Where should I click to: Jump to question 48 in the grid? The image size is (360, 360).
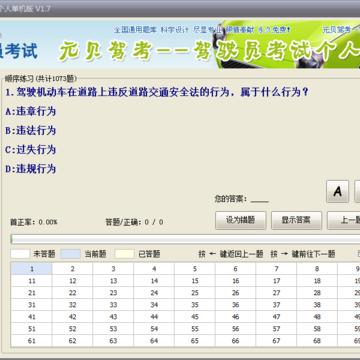[x=317, y=317]
